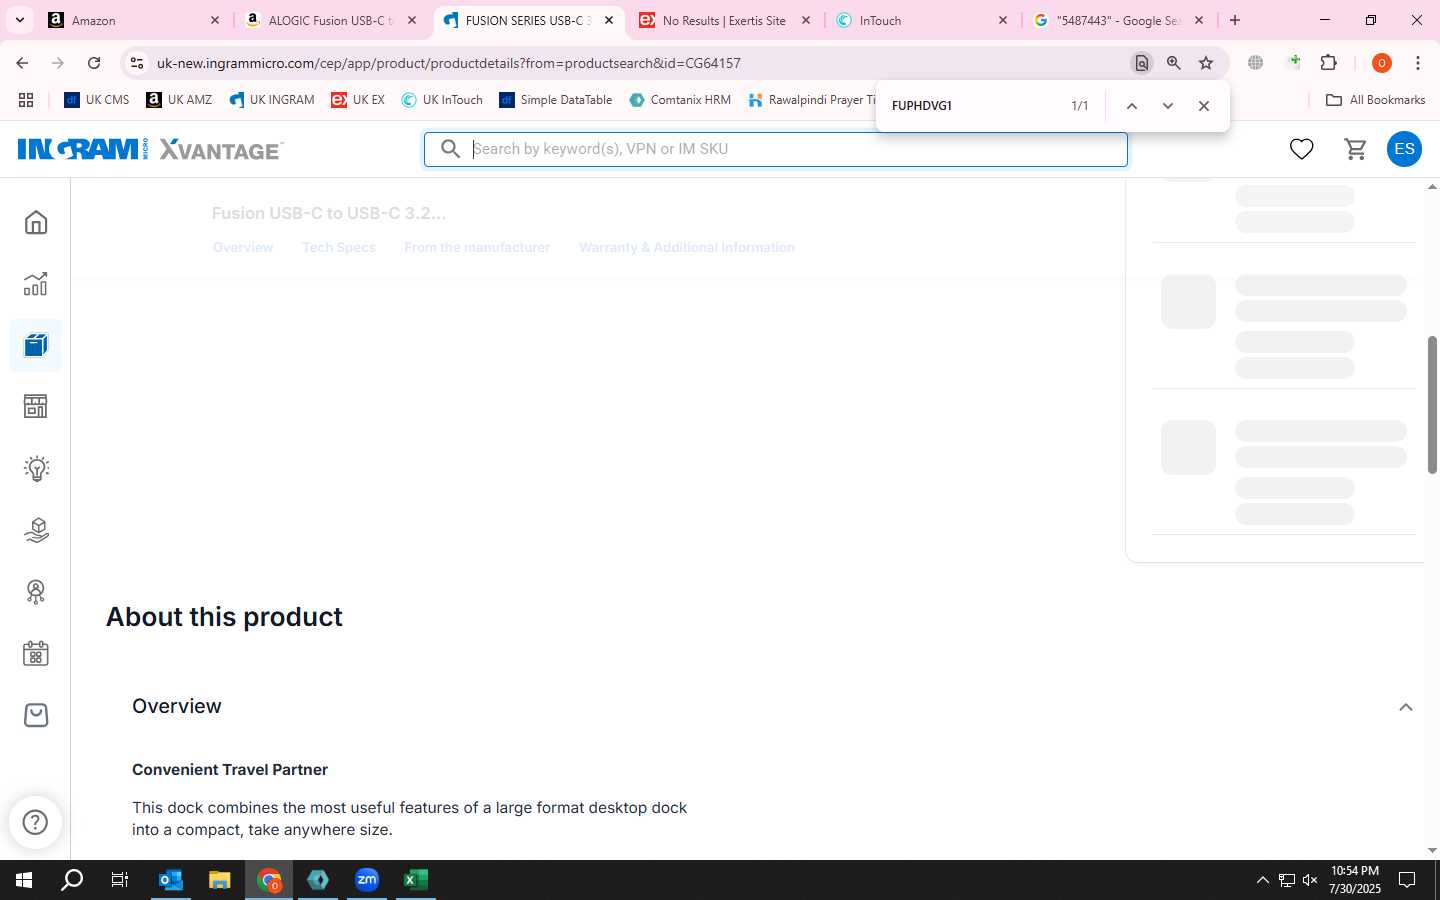
Task: Open Outlook from the taskbar
Action: pos(171,880)
